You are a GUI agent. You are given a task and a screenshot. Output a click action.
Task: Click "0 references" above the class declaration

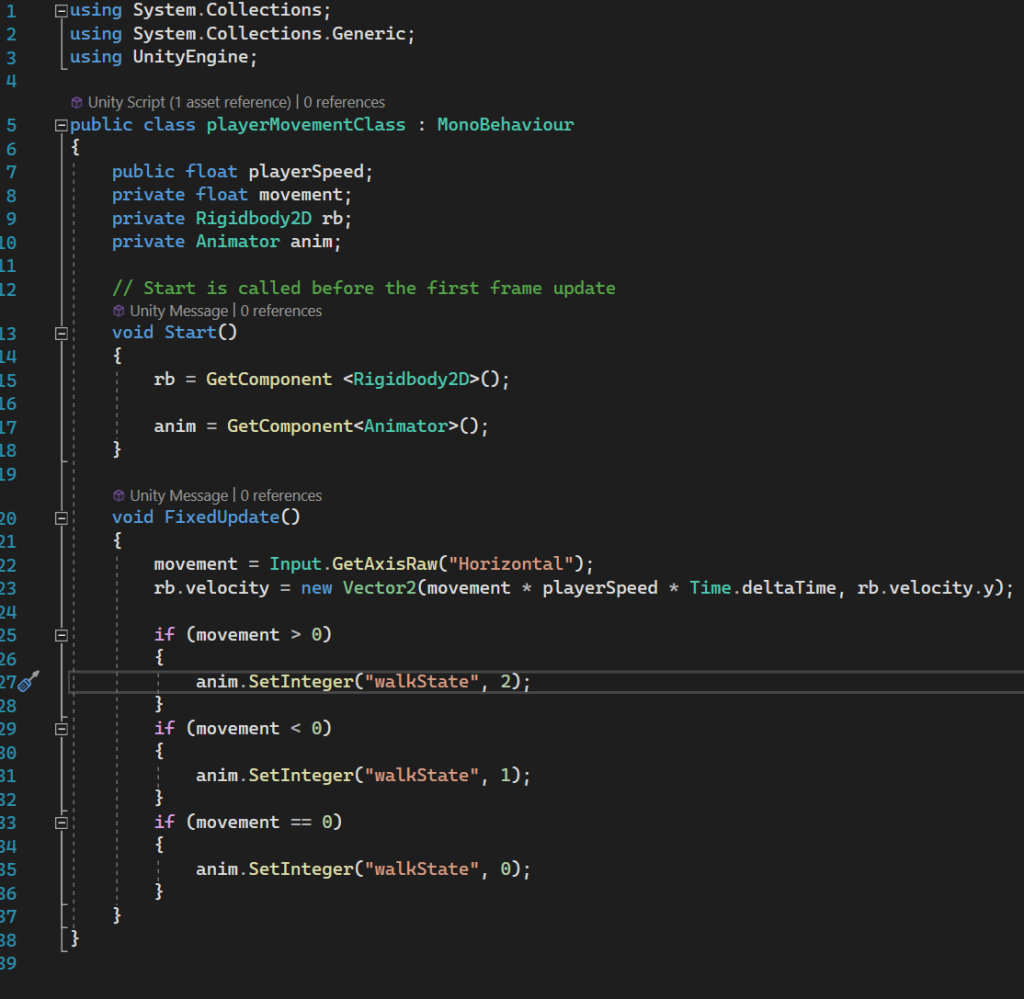[344, 102]
